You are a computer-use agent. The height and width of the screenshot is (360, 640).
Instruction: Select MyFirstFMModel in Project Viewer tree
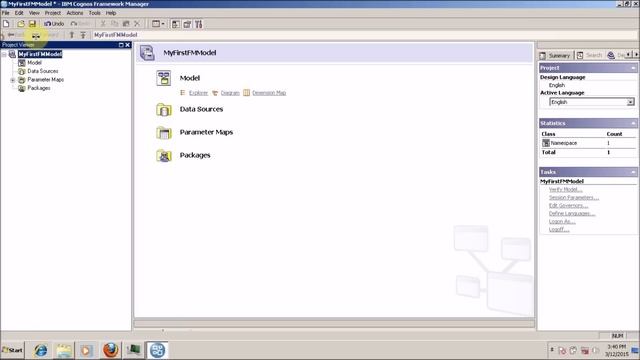coord(40,54)
